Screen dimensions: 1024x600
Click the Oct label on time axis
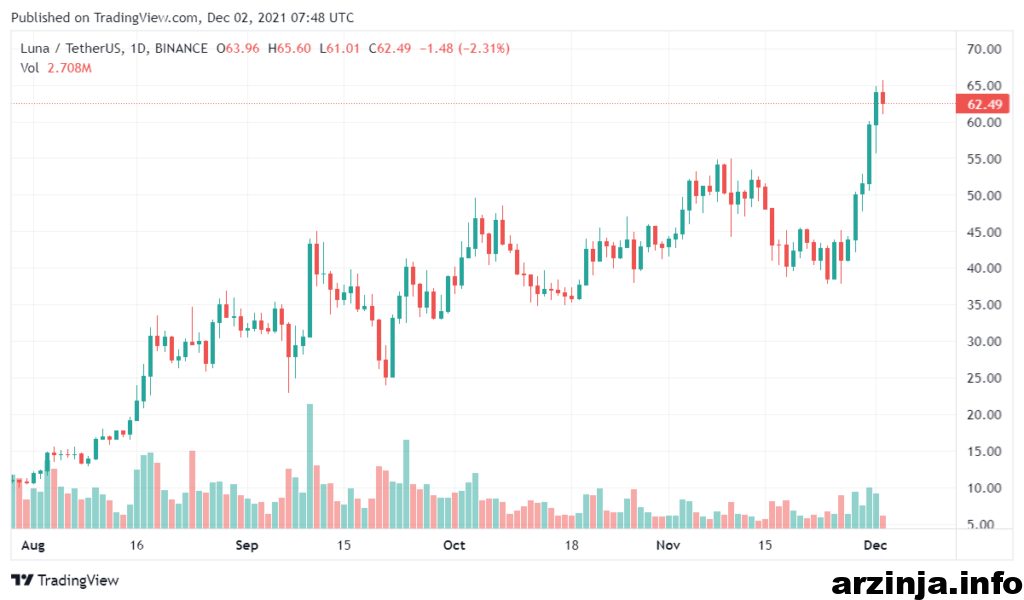tap(454, 545)
